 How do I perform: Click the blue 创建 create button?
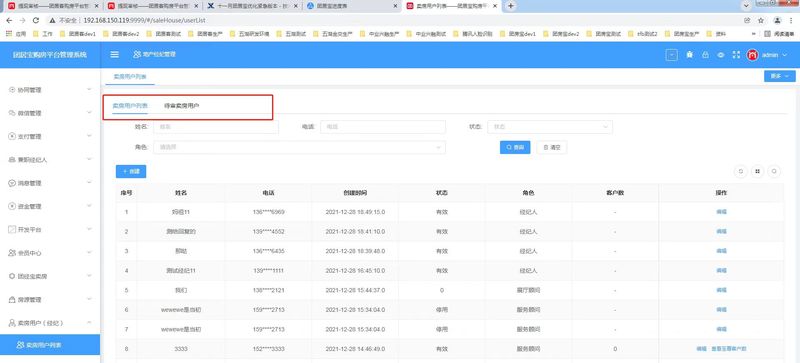(x=131, y=172)
